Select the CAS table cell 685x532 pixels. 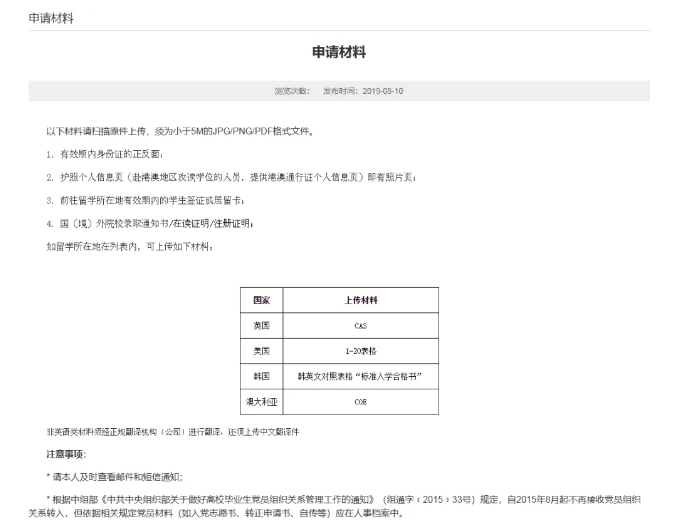click(361, 325)
